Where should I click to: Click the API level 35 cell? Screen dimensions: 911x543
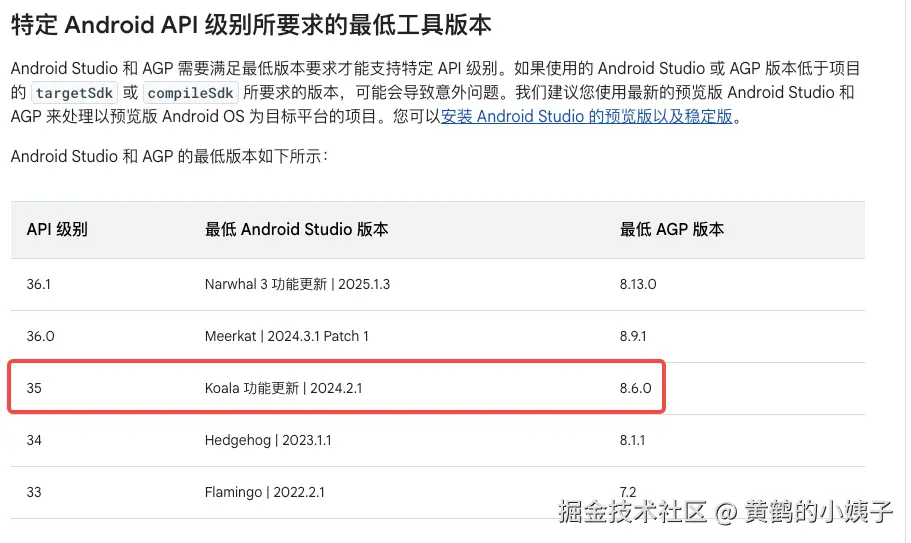tap(34, 389)
